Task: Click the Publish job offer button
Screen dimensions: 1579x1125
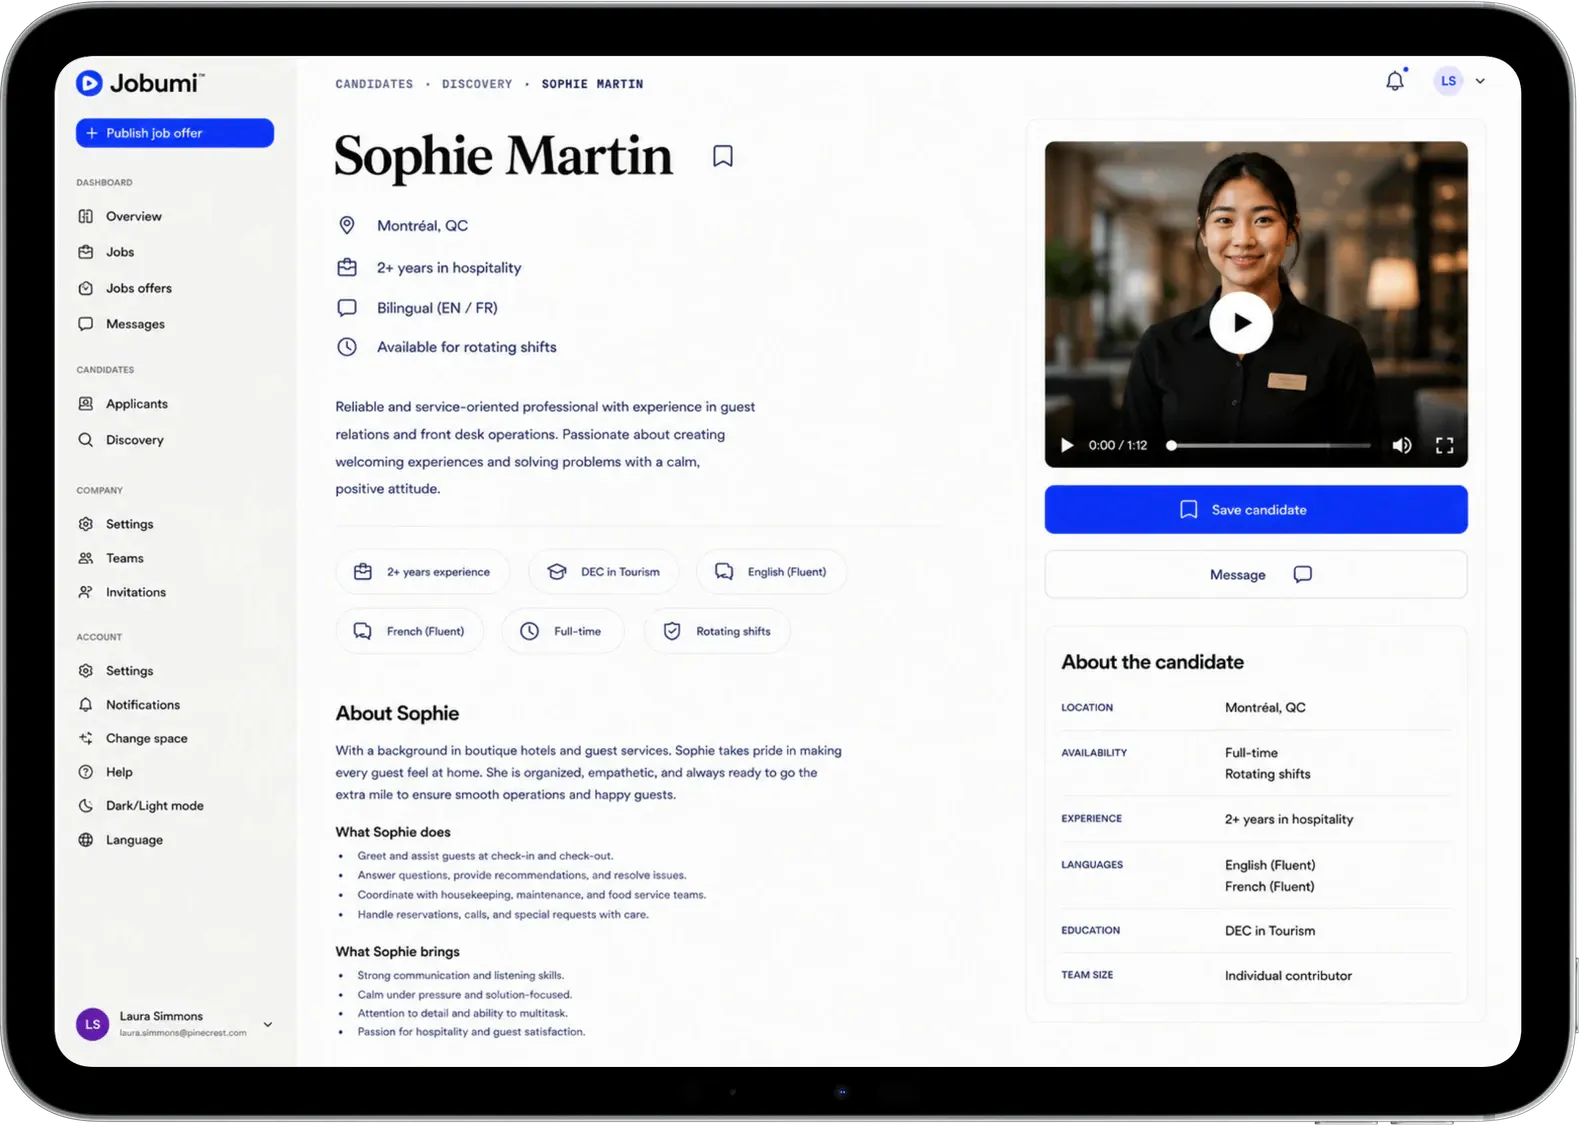Action: (175, 133)
